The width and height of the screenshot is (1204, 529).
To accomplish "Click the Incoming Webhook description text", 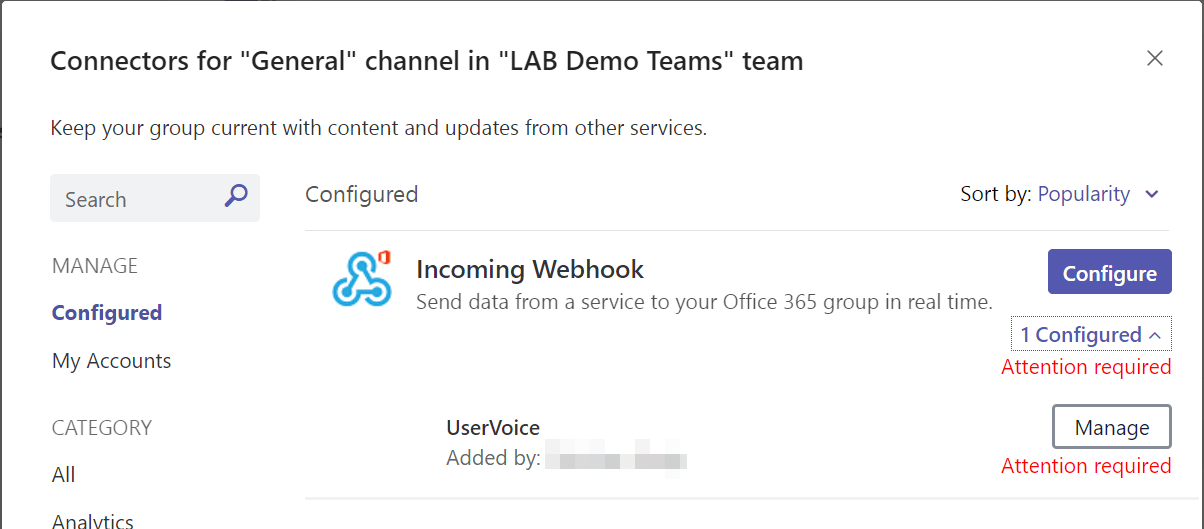I will click(704, 302).
